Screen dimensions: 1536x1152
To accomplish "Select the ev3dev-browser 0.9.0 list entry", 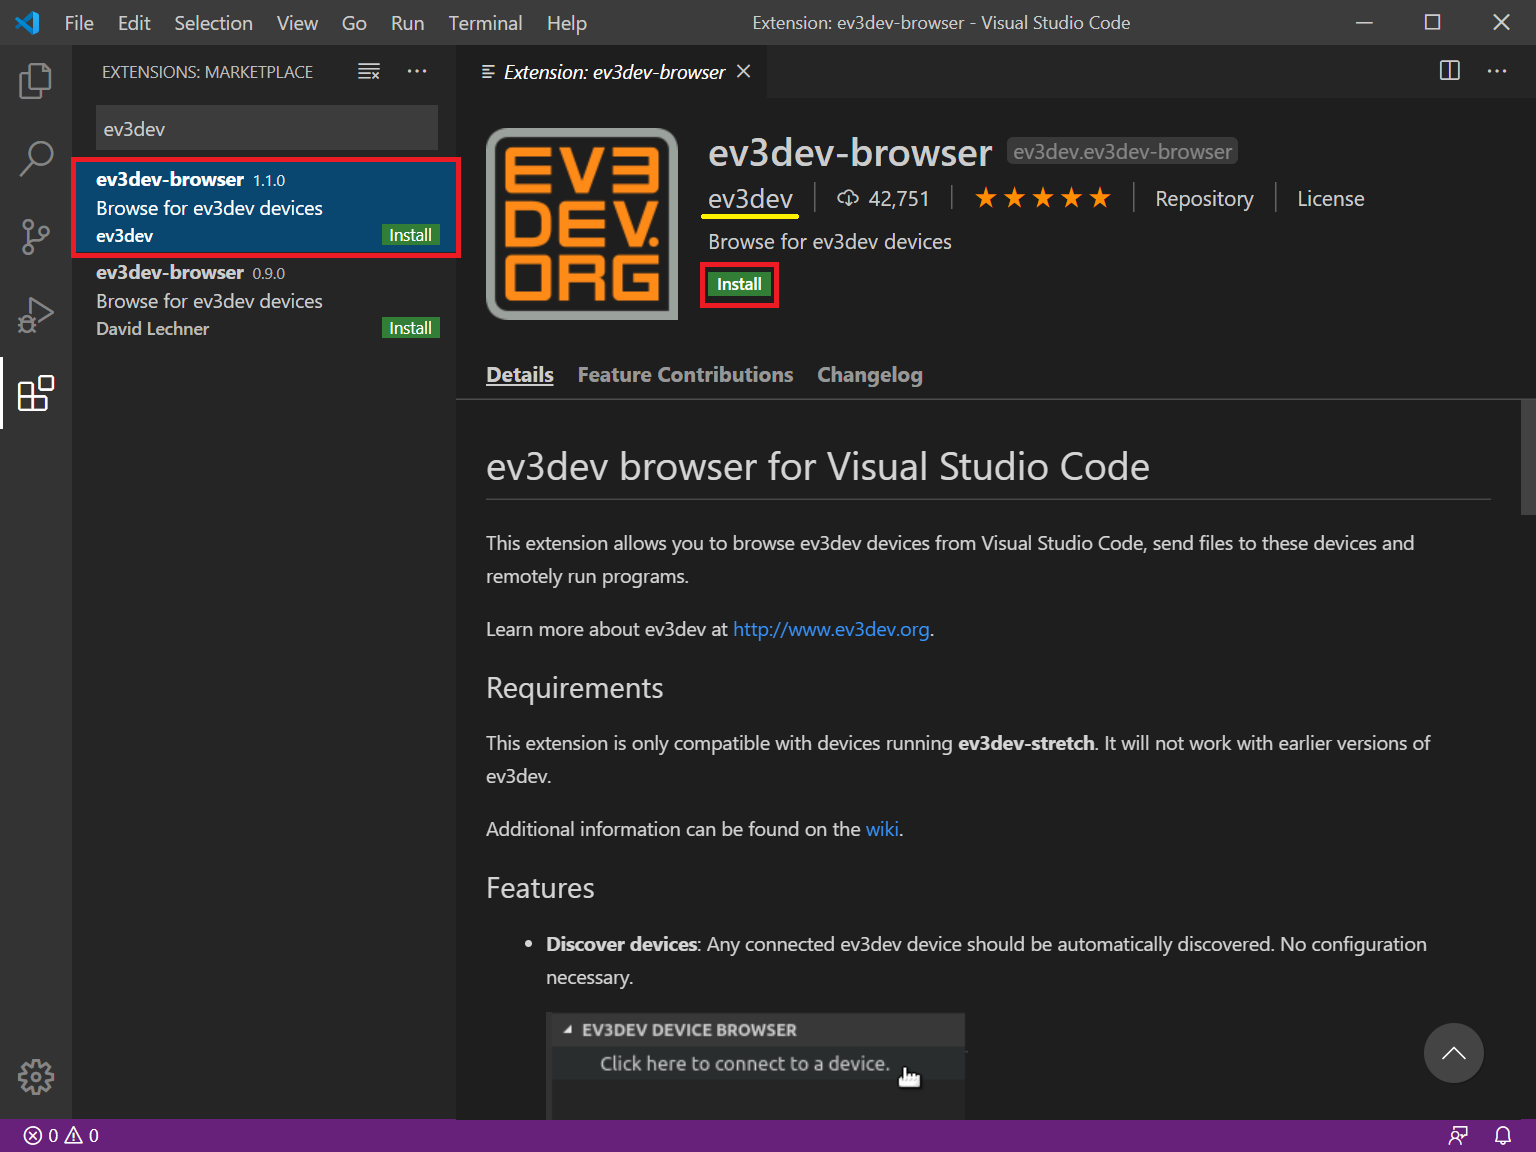I will [x=266, y=300].
